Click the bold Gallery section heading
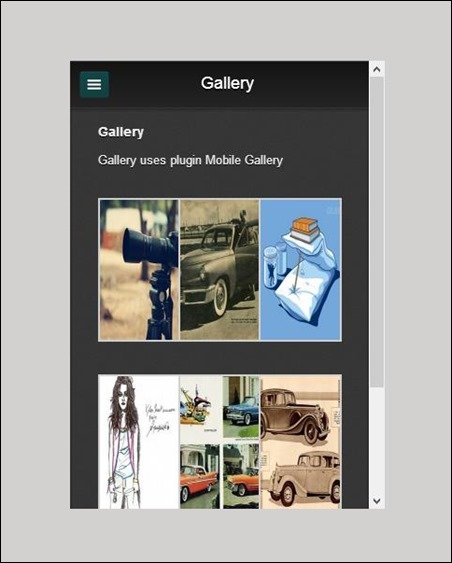452x563 pixels. pos(121,132)
